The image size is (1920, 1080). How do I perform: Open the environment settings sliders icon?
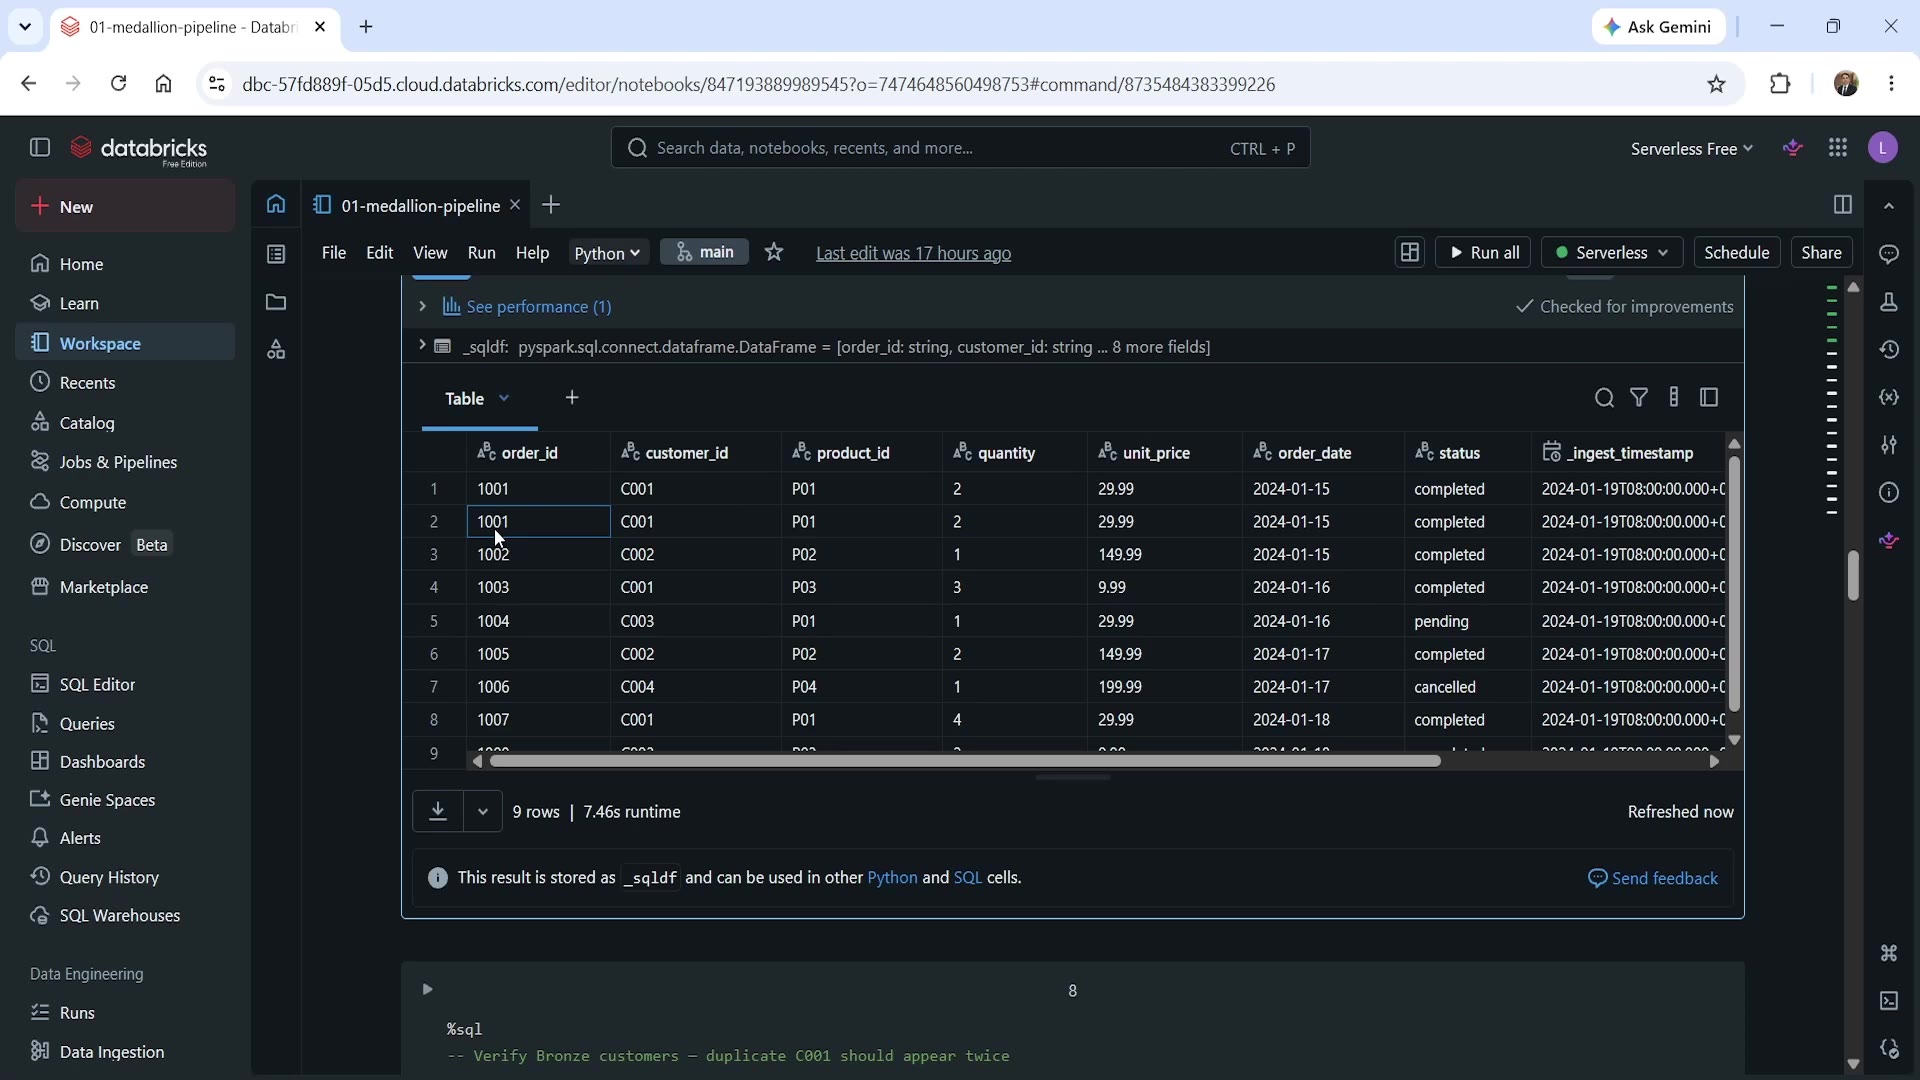tap(1889, 445)
